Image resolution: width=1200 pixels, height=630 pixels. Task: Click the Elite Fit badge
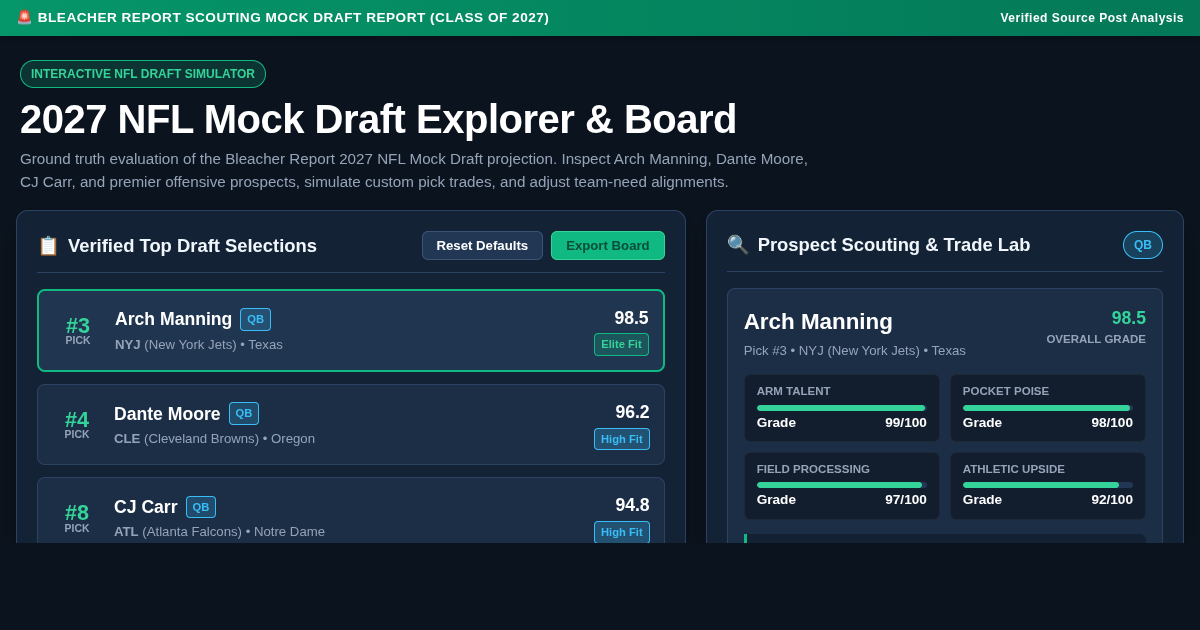621,344
